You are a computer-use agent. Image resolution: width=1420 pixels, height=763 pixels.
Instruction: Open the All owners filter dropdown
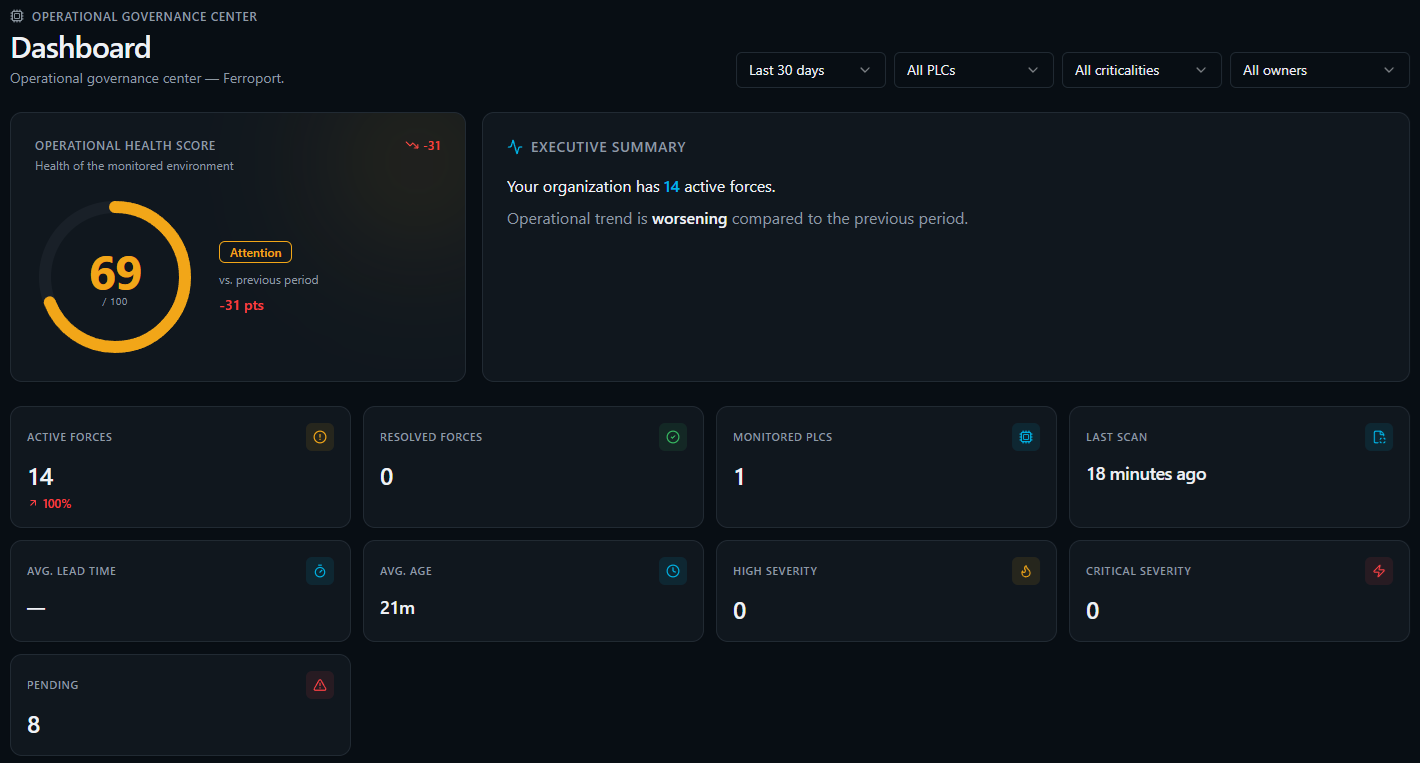[1320, 70]
